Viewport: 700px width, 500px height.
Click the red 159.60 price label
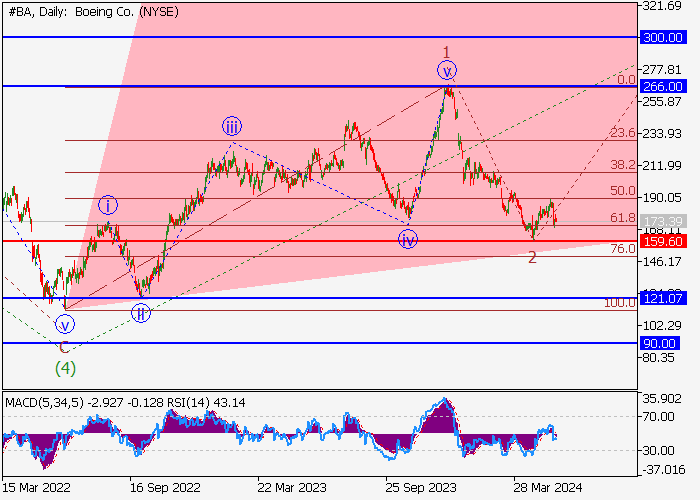click(x=663, y=242)
